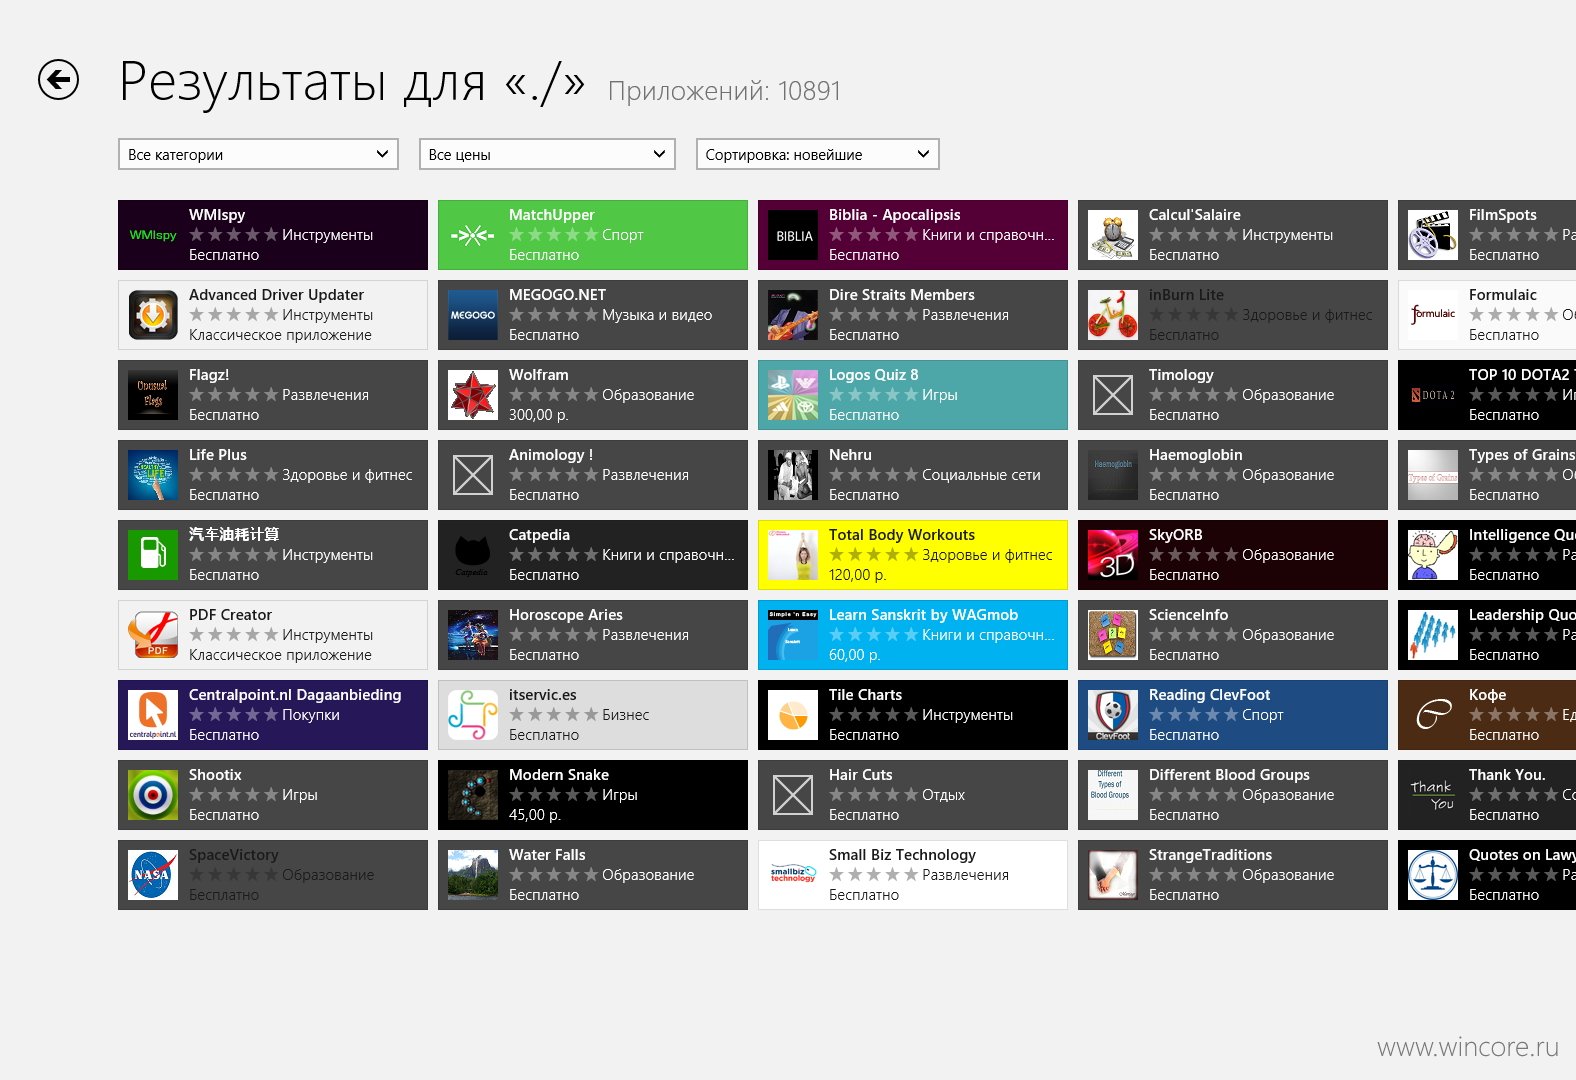Click the 'Бизнес' category of itservic.es
The width and height of the screenshot is (1576, 1080).
coord(626,715)
